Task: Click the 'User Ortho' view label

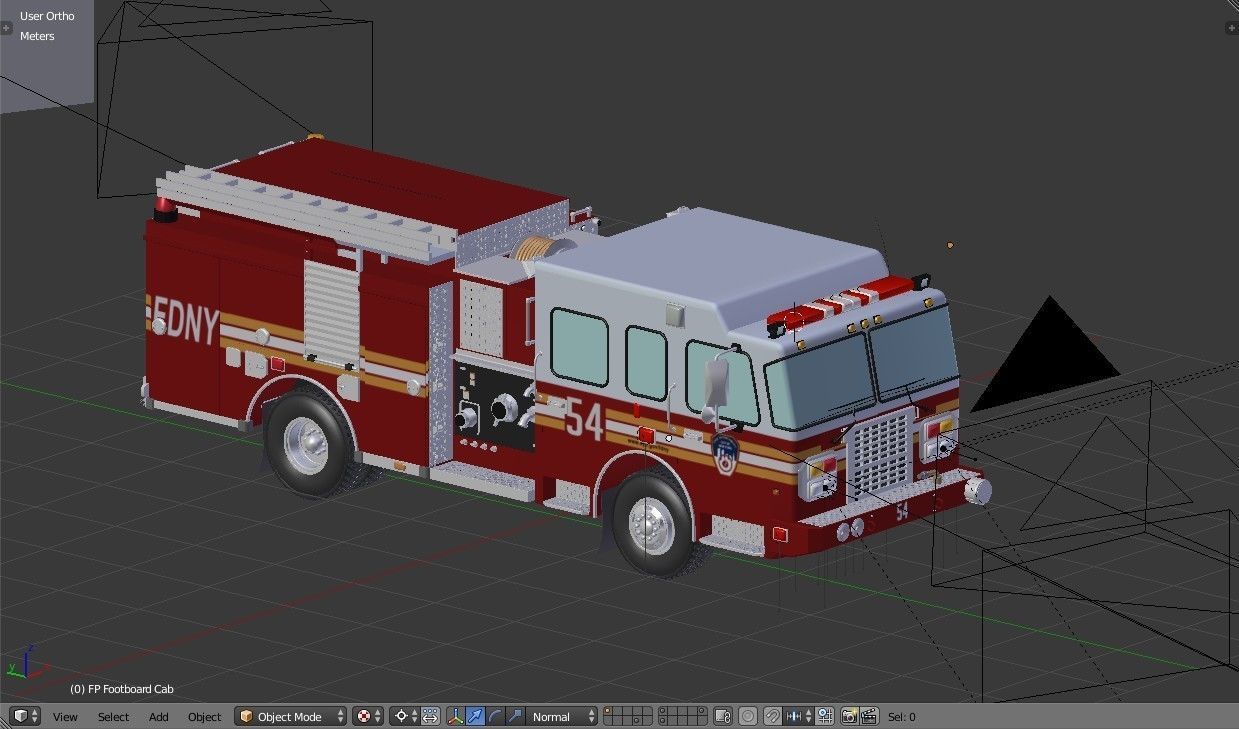Action: point(47,16)
